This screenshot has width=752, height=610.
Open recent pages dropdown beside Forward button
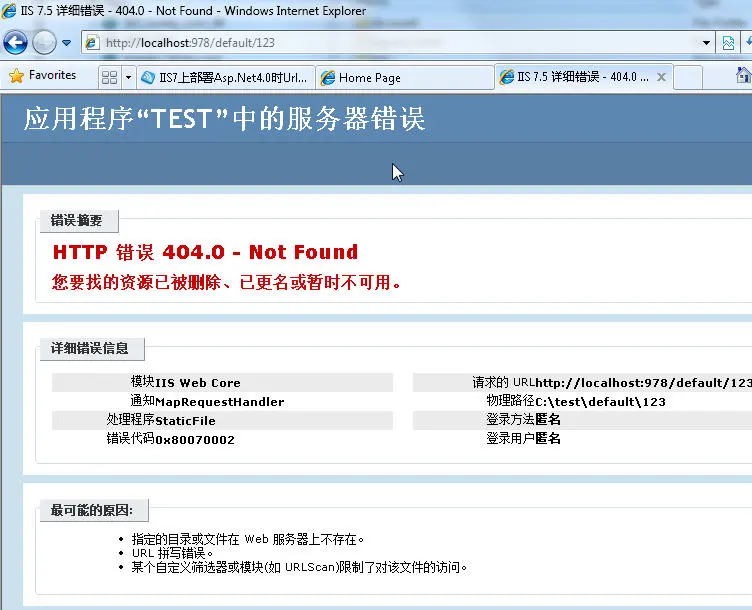[x=67, y=43]
